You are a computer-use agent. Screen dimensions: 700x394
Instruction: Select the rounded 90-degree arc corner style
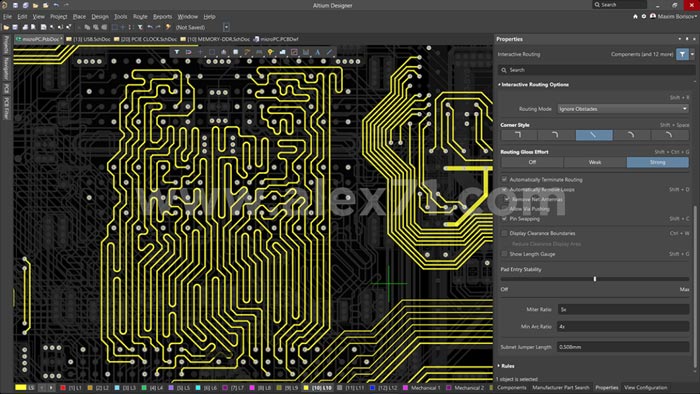point(556,135)
